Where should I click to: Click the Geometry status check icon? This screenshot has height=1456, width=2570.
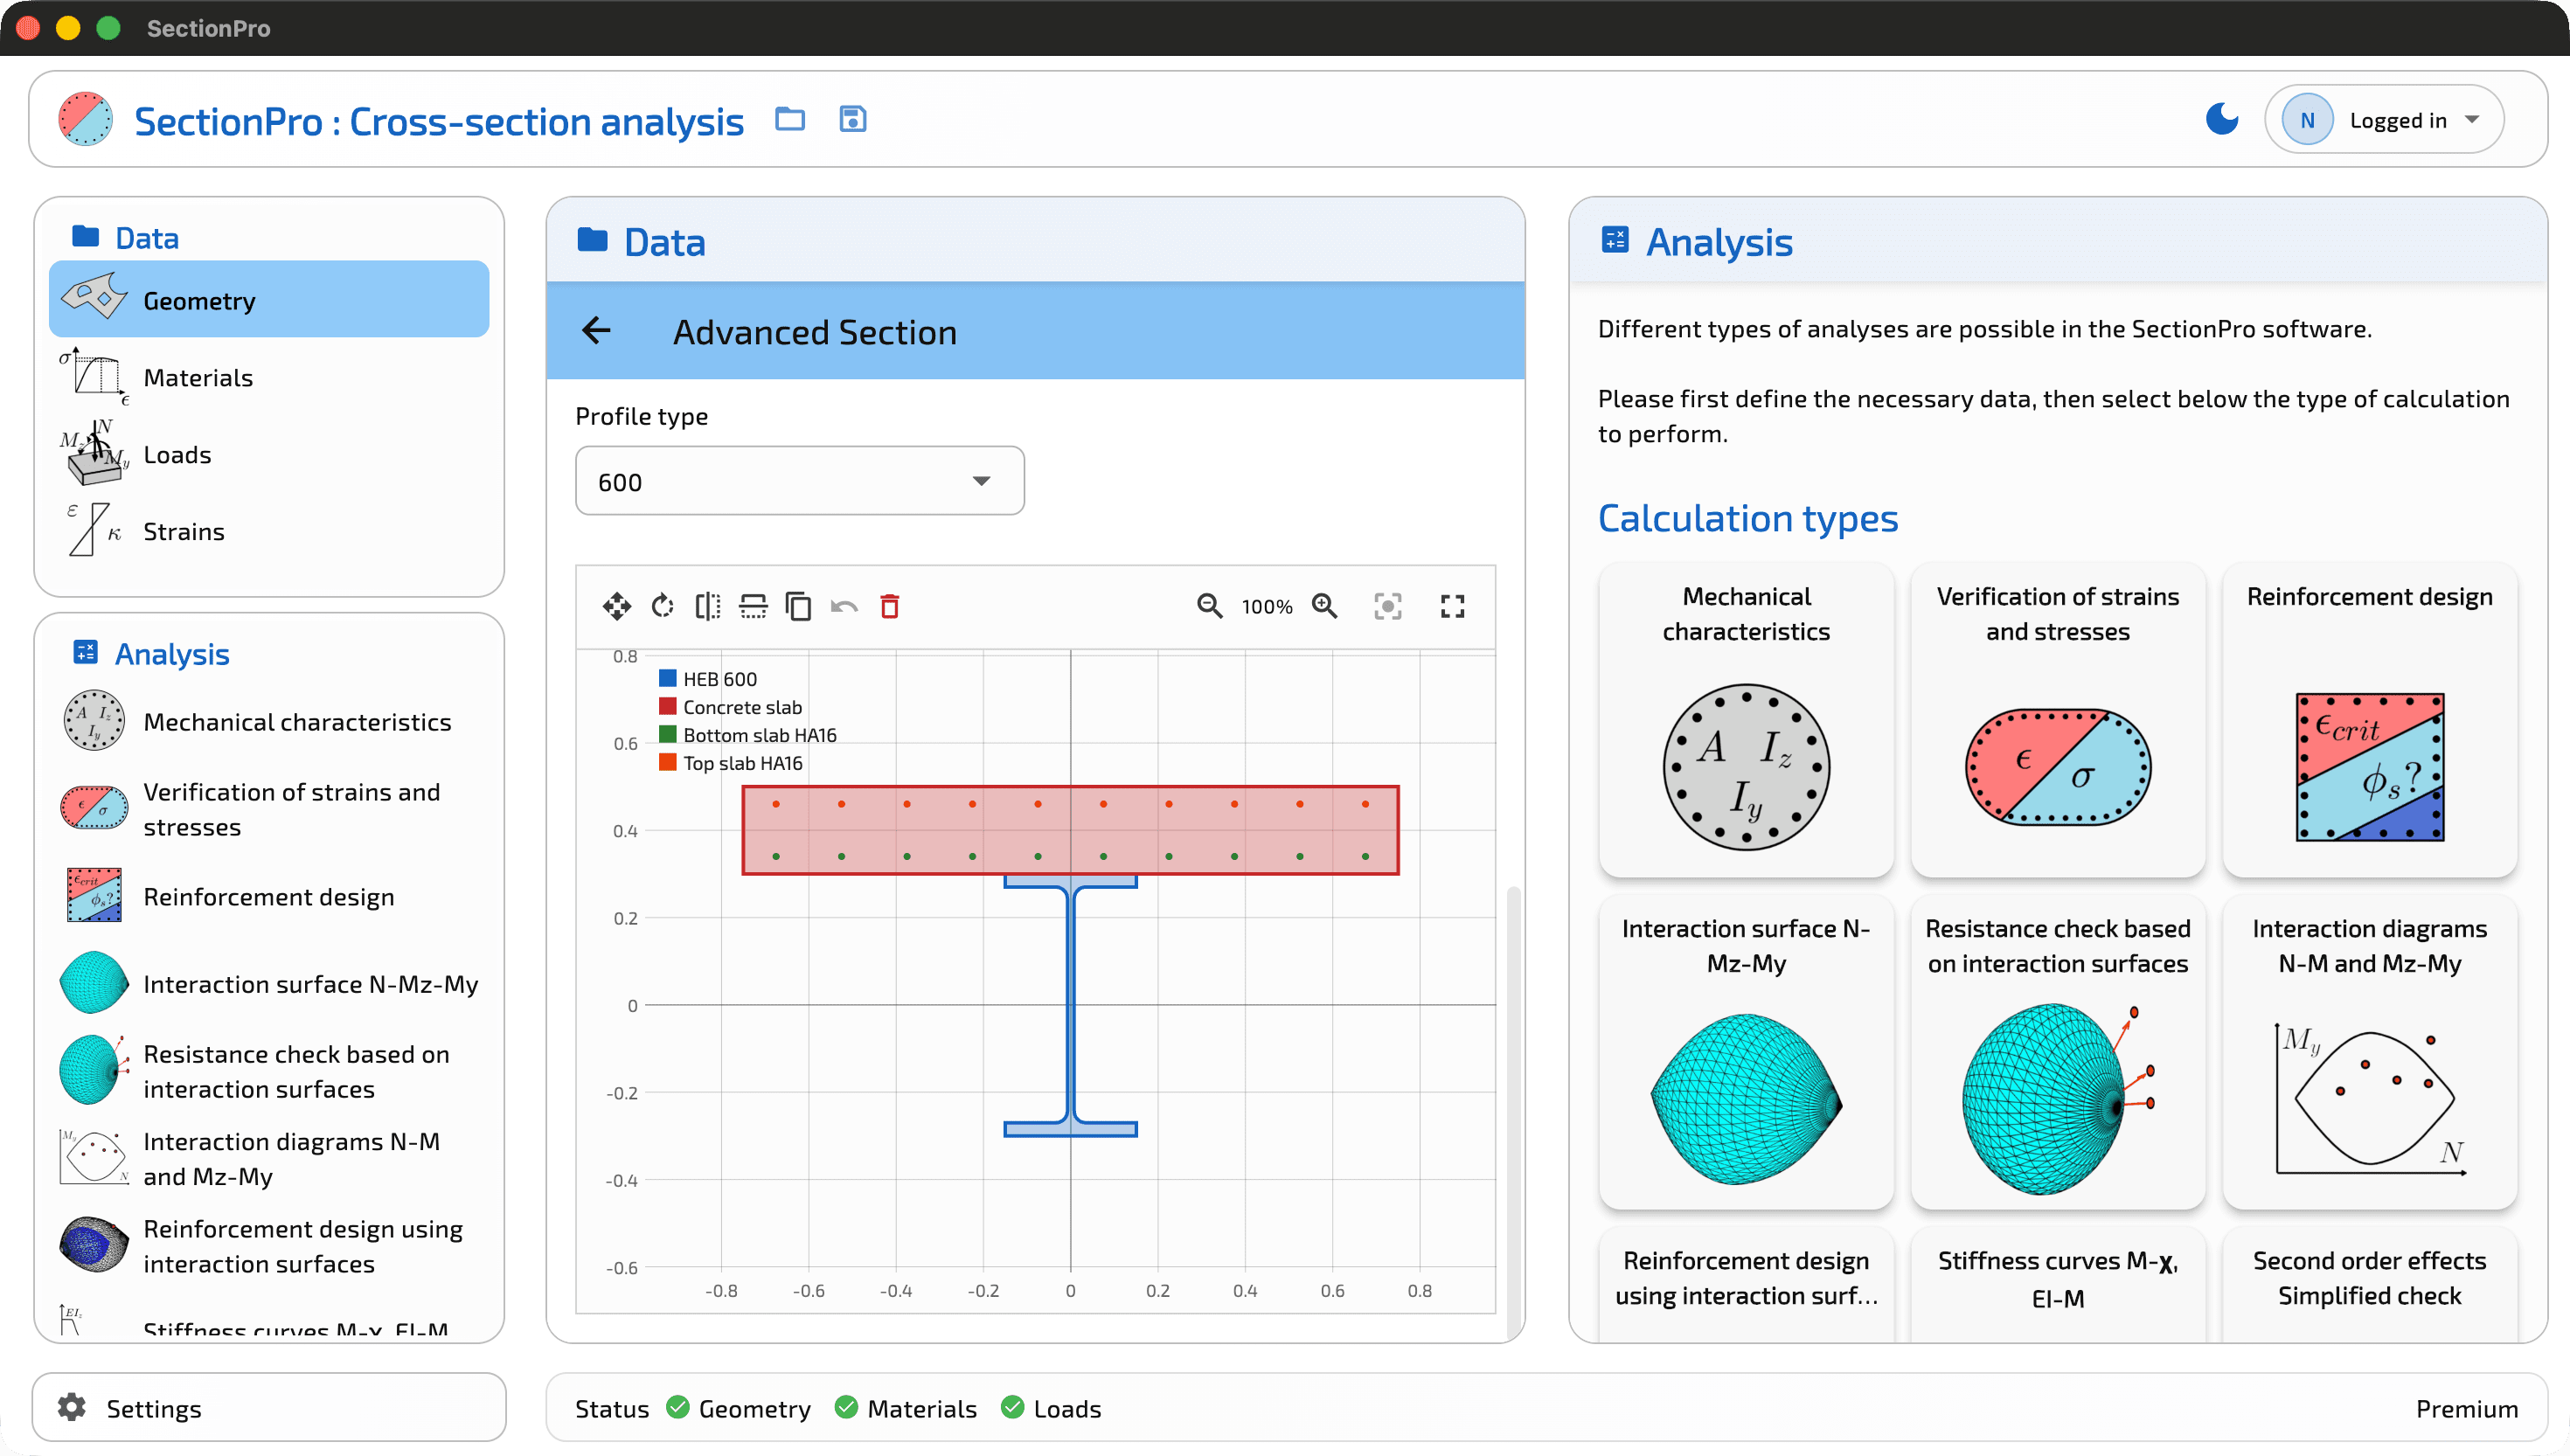point(678,1408)
